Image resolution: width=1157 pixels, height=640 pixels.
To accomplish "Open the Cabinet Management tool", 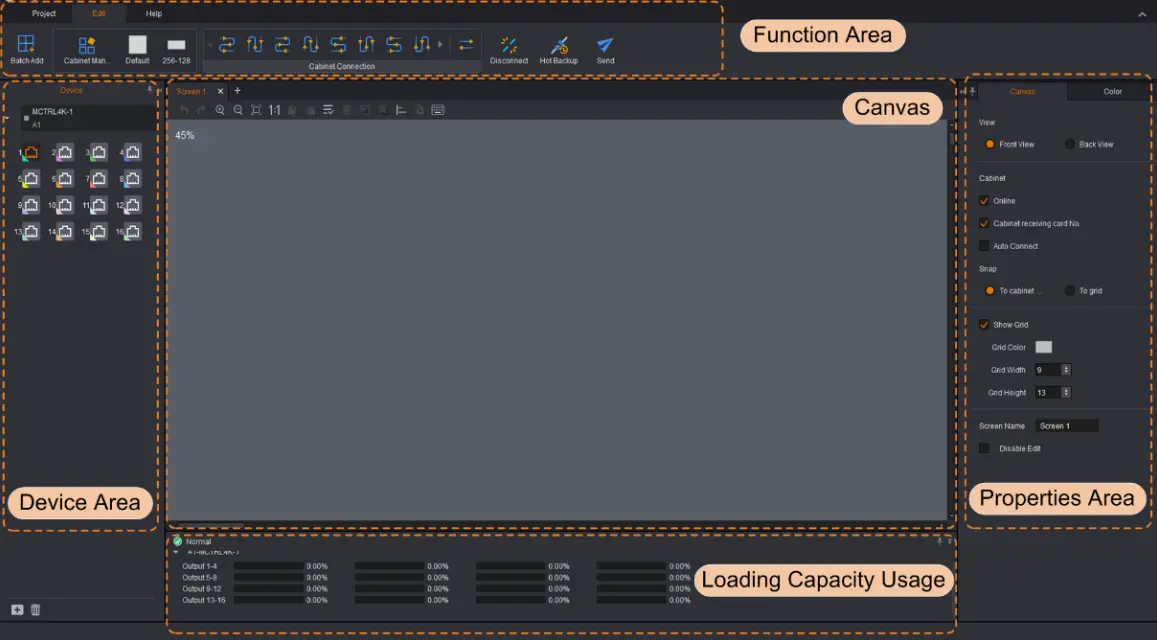I will point(87,45).
